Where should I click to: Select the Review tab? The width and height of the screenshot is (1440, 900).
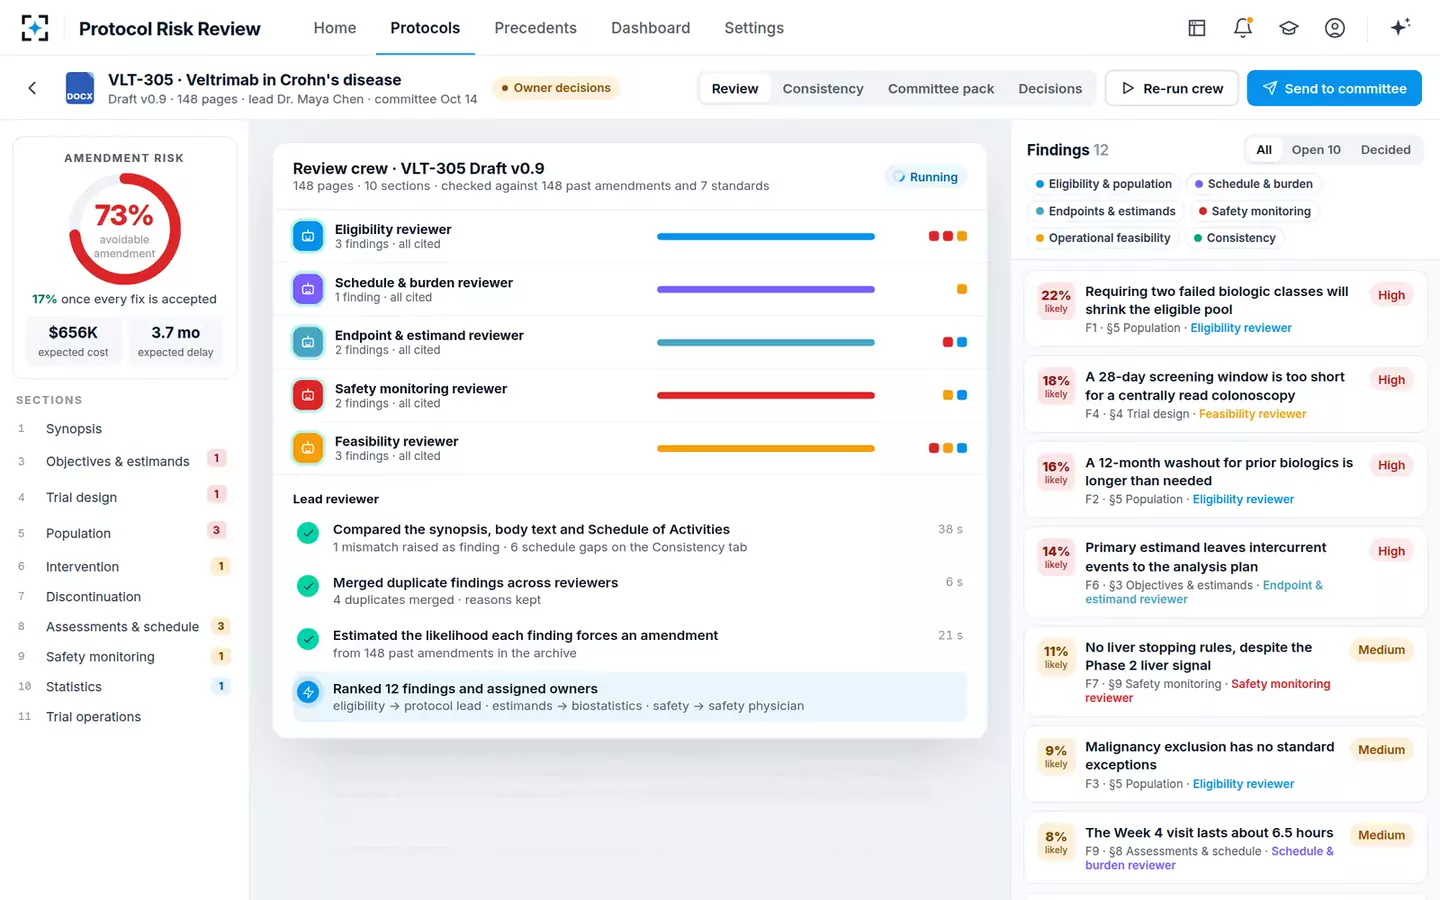[x=735, y=89]
